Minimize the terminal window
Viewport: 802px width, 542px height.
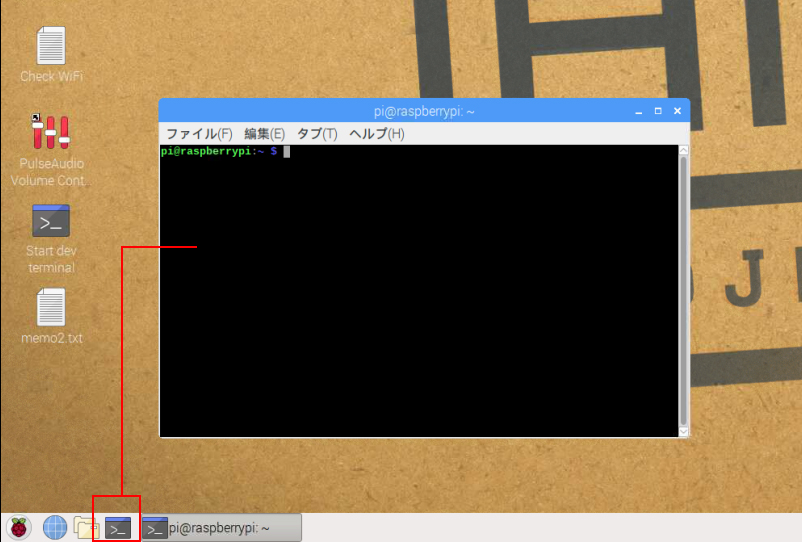coord(638,111)
